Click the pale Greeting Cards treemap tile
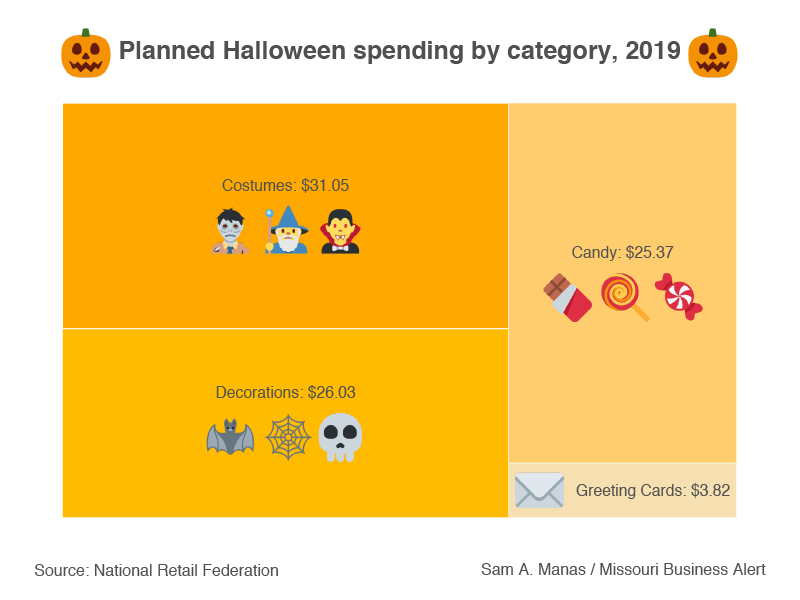Screen dimensions: 800x600 tap(622, 508)
